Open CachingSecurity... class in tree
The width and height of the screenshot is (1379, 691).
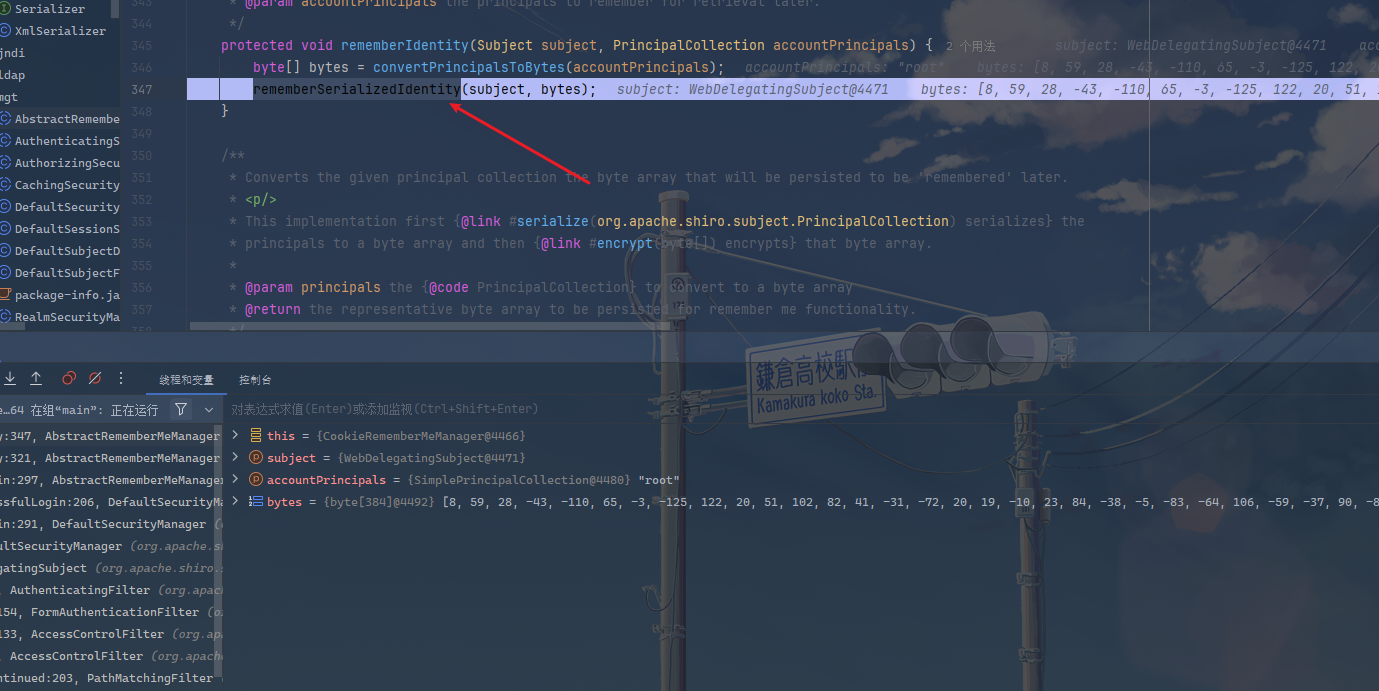67,185
